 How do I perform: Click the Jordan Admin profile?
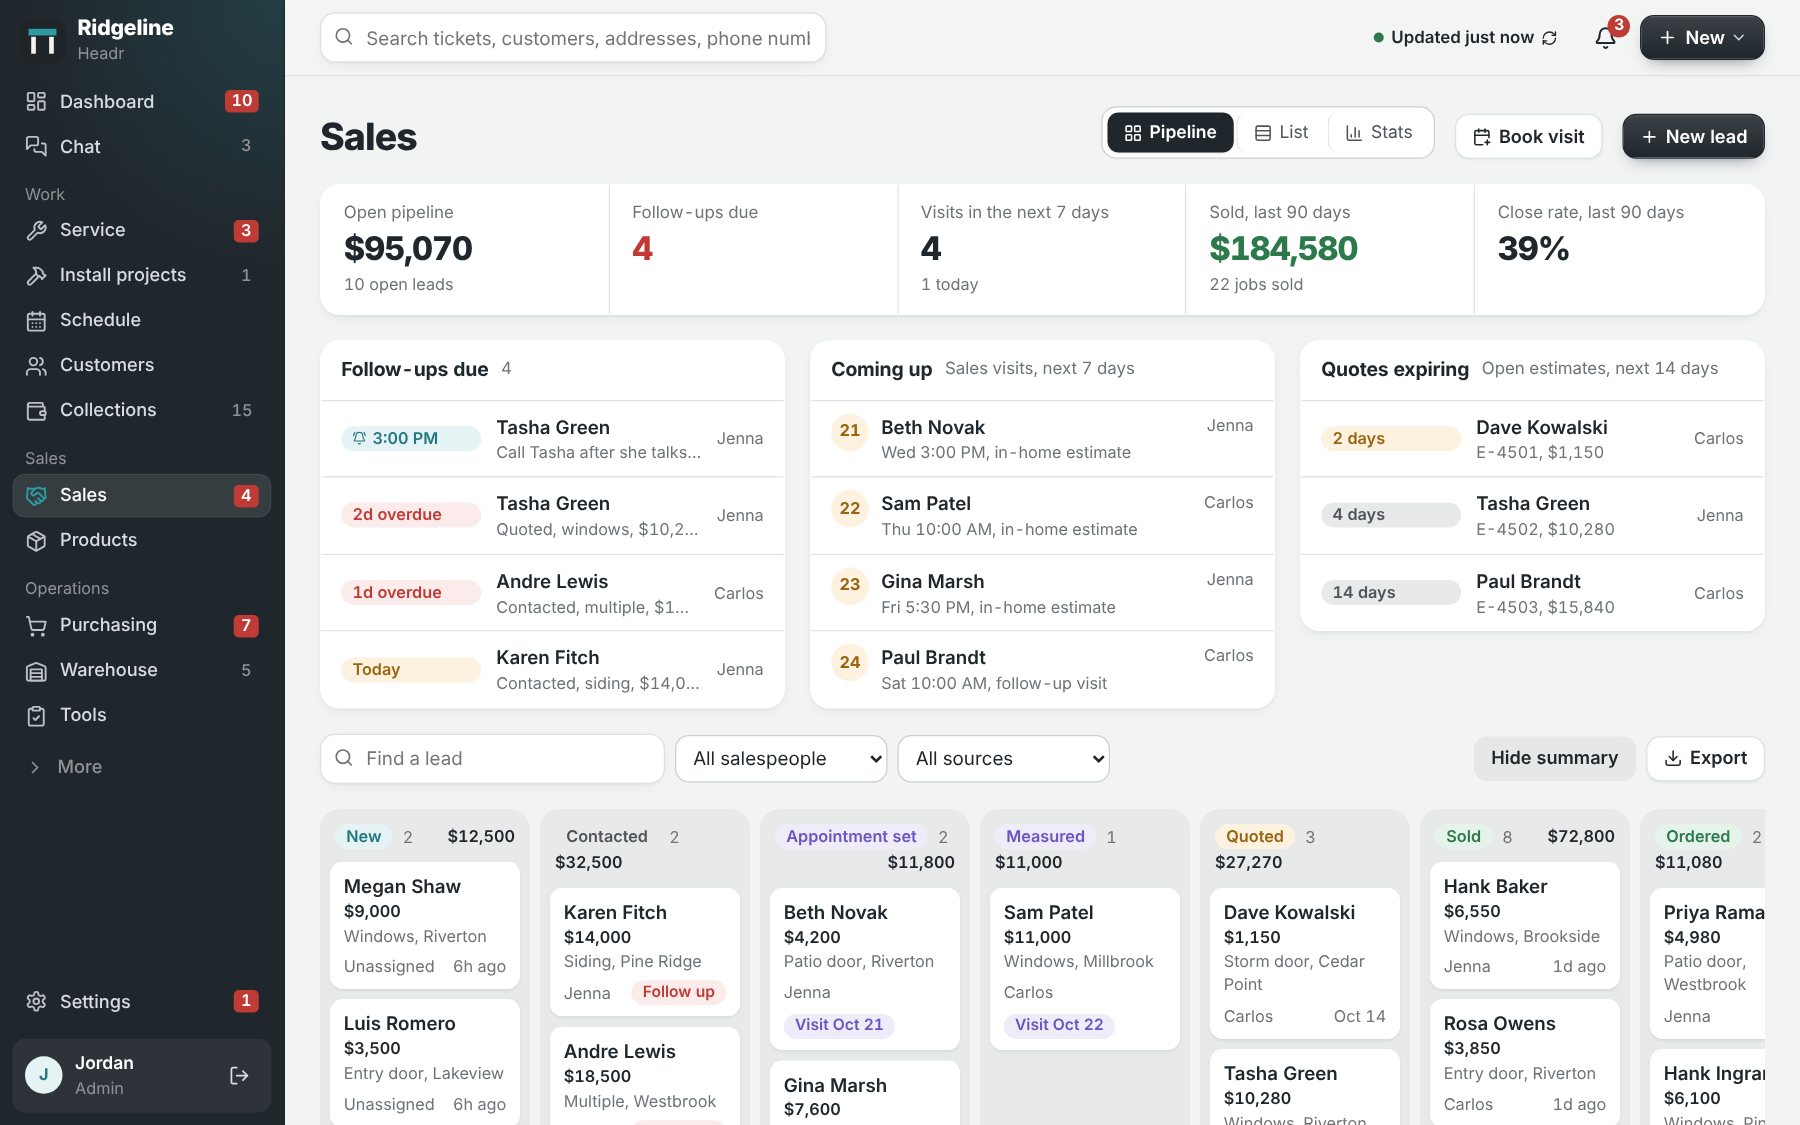click(x=142, y=1076)
